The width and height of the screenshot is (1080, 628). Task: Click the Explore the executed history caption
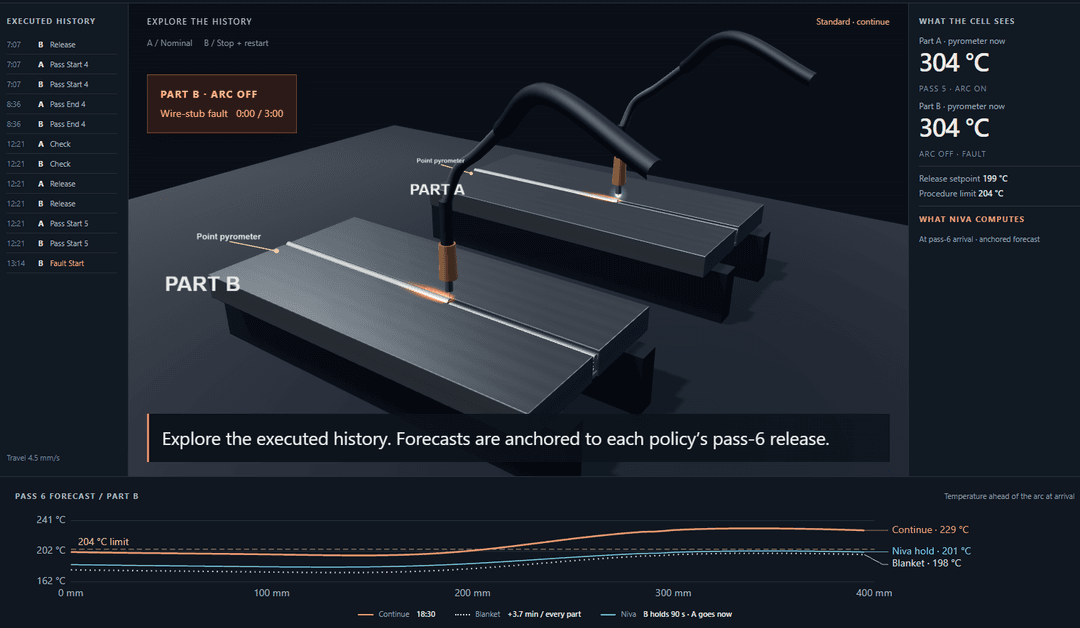pos(518,439)
